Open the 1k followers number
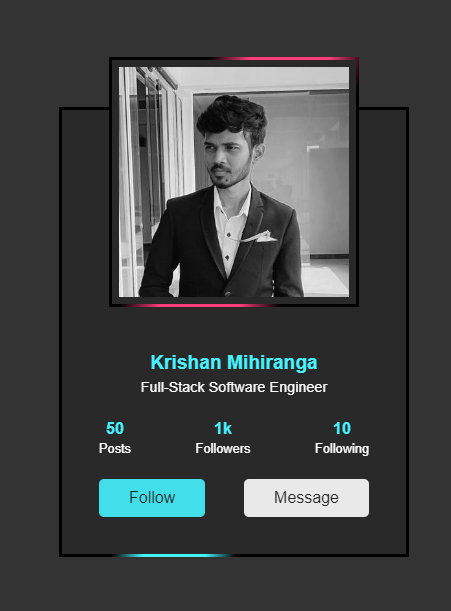451x611 pixels. [223, 428]
